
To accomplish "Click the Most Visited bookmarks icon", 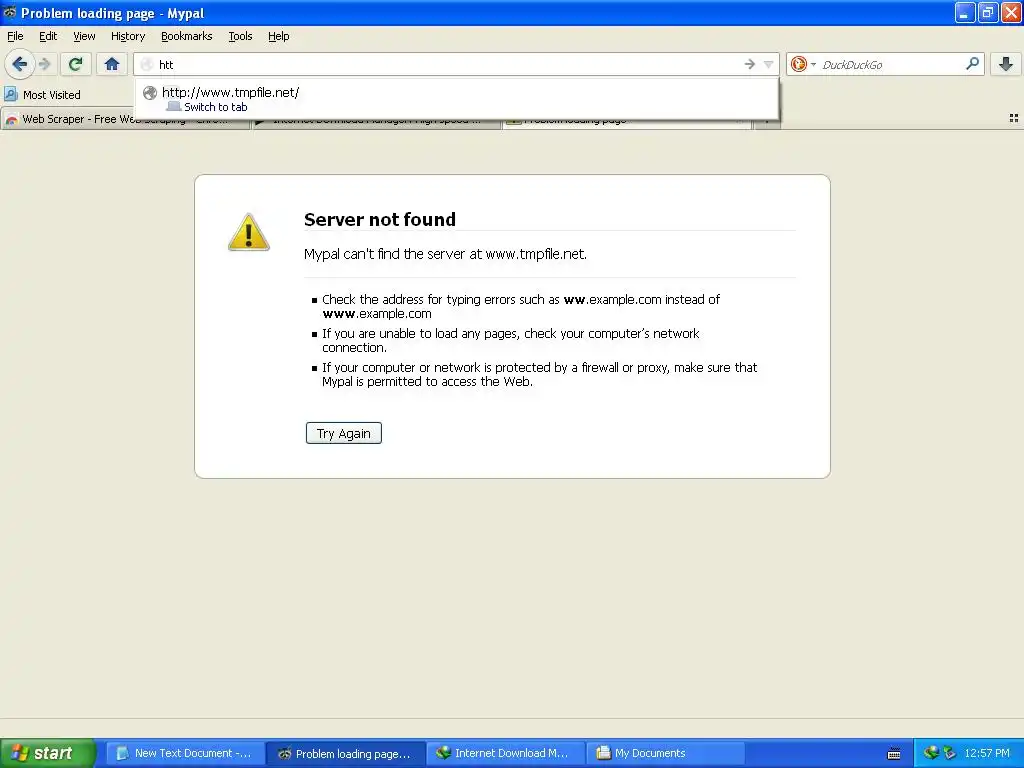I will 10,94.
